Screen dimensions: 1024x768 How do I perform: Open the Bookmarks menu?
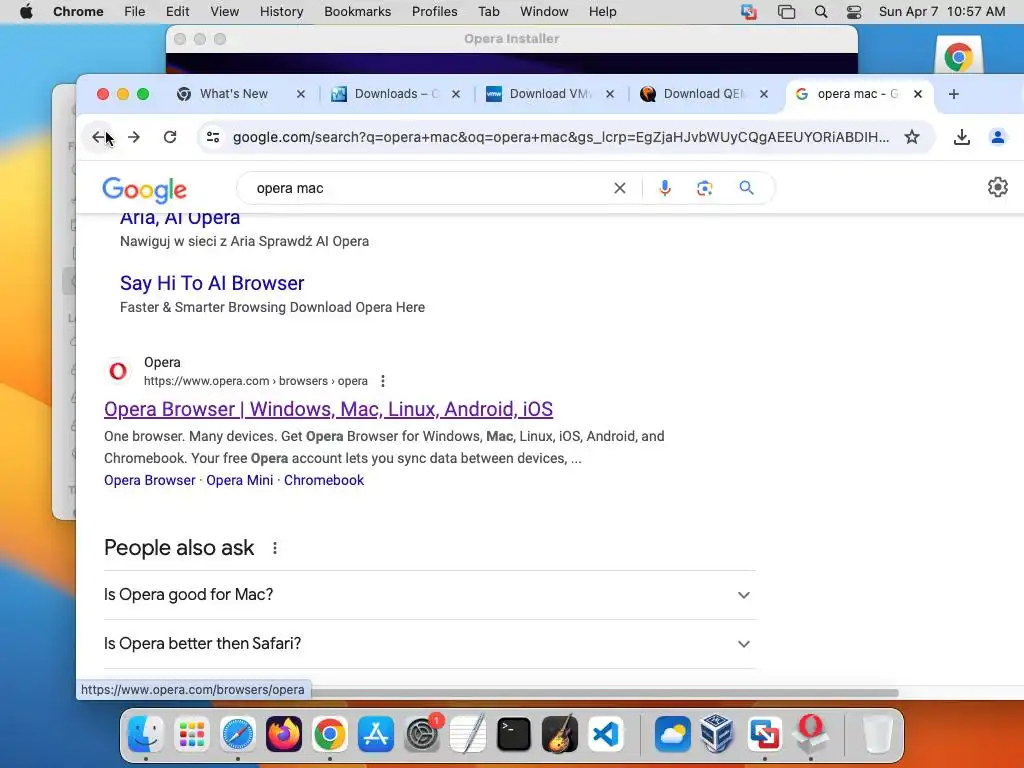[357, 12]
